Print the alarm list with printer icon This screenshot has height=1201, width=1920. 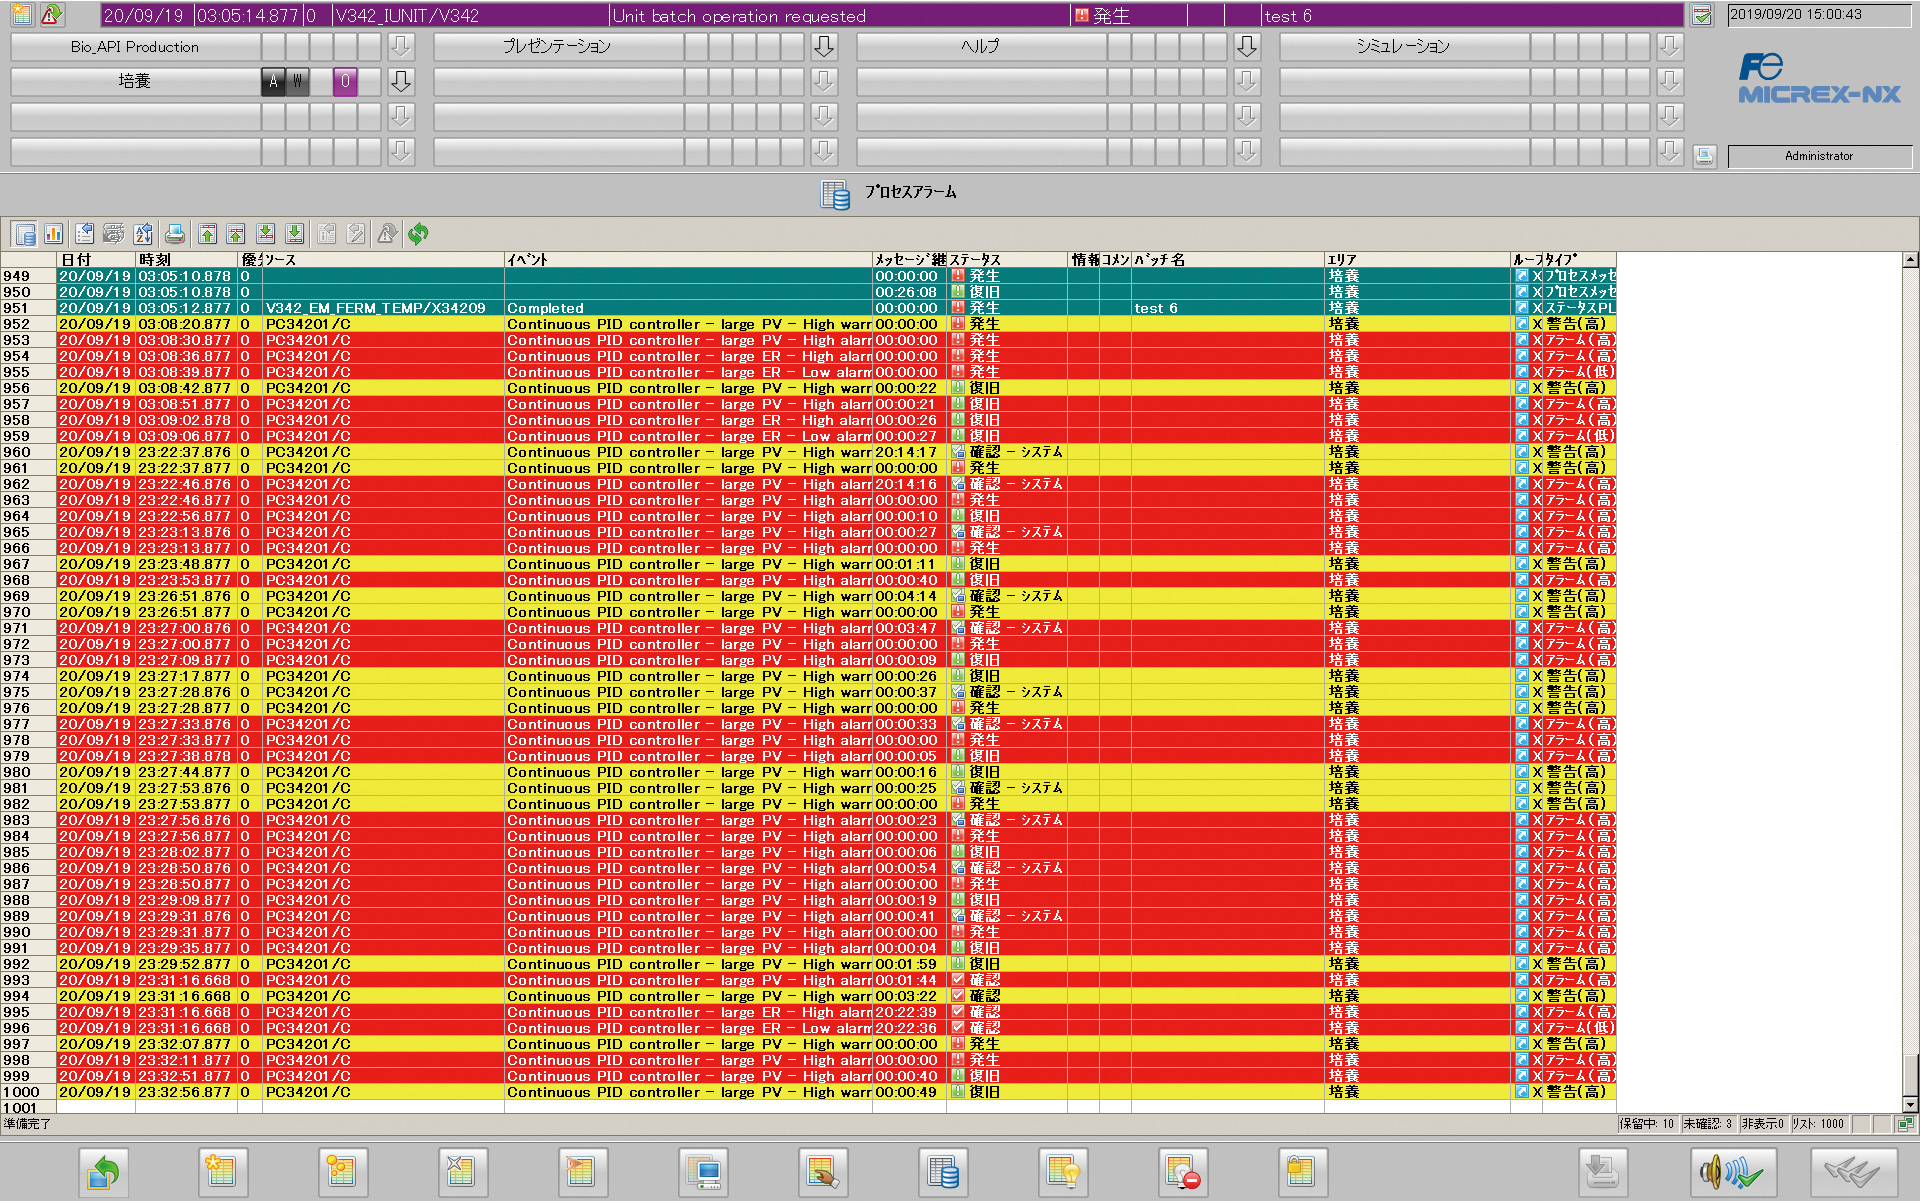(x=175, y=234)
